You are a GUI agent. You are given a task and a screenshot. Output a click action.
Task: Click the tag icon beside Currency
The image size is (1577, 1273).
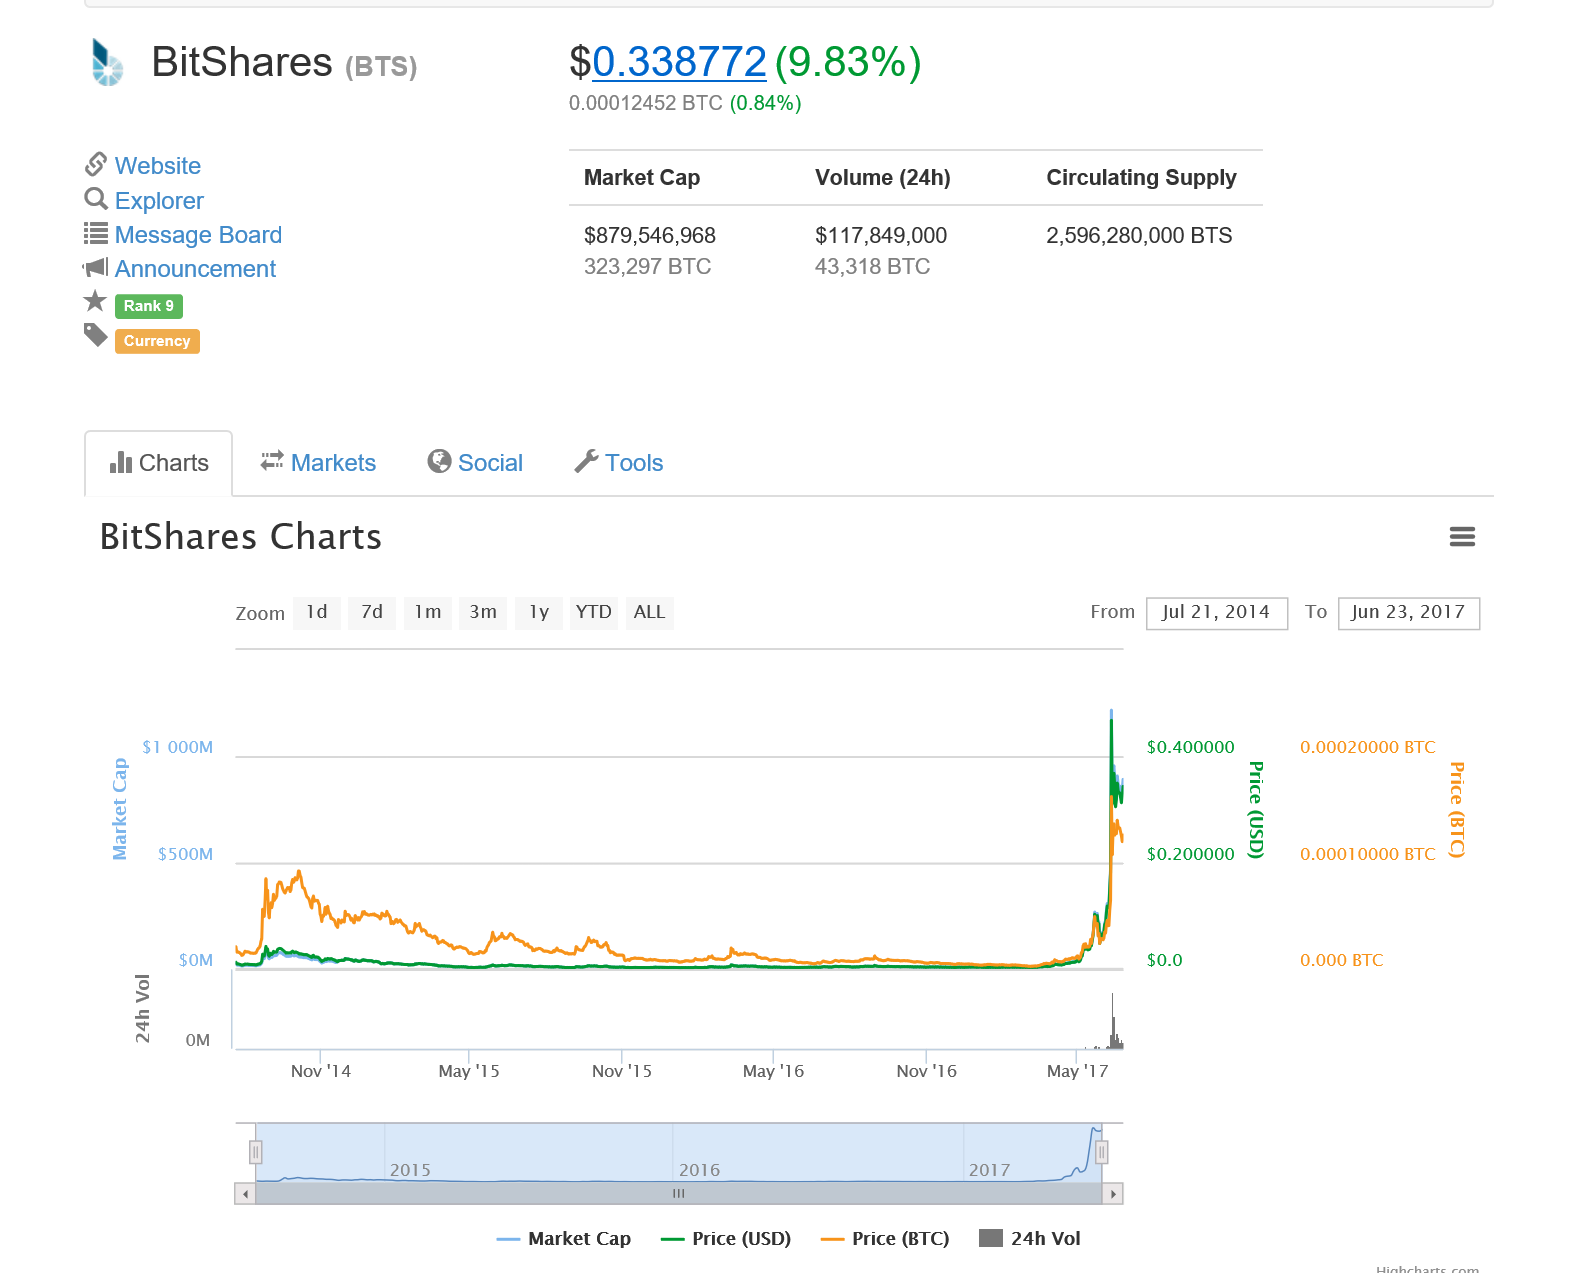point(96,336)
